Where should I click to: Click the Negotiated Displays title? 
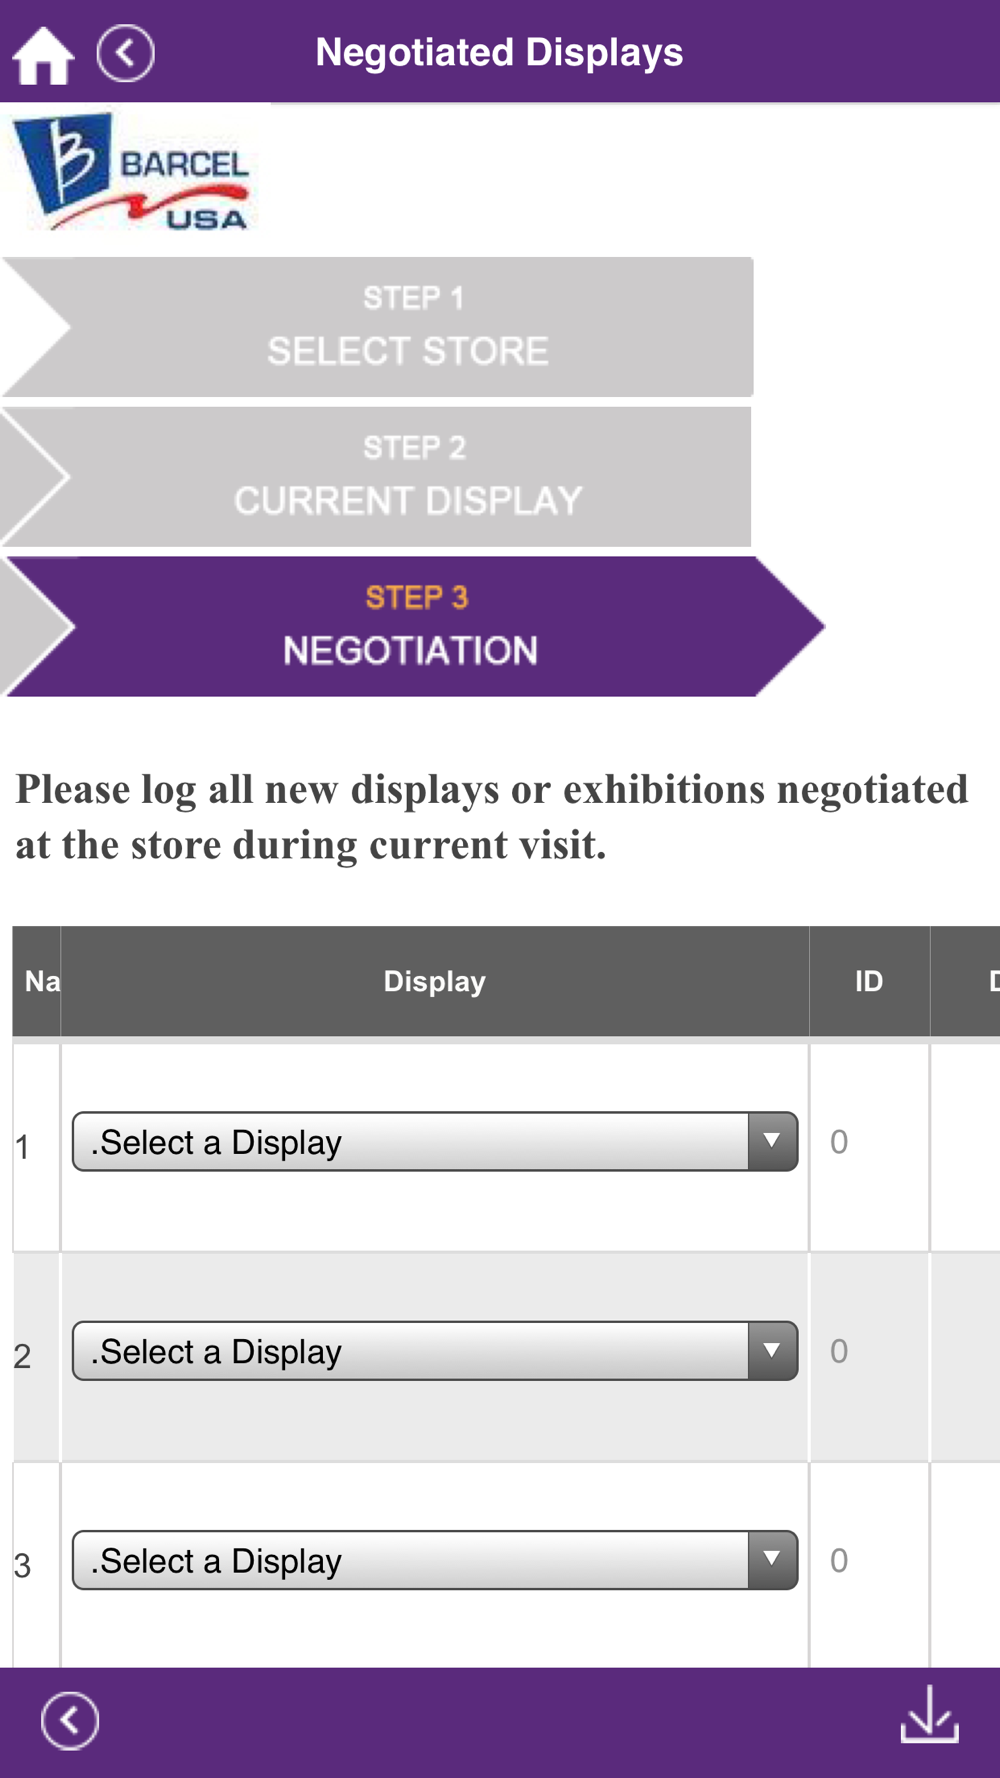499,52
